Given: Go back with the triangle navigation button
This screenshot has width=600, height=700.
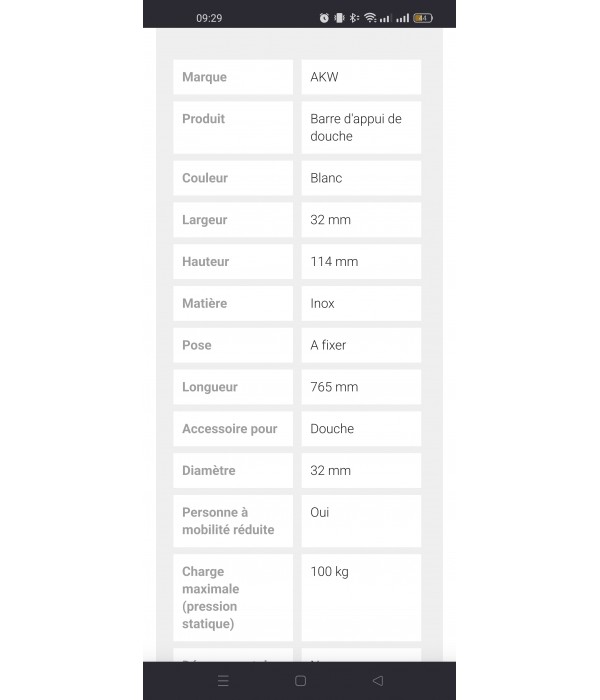Looking at the screenshot, I should [377, 681].
